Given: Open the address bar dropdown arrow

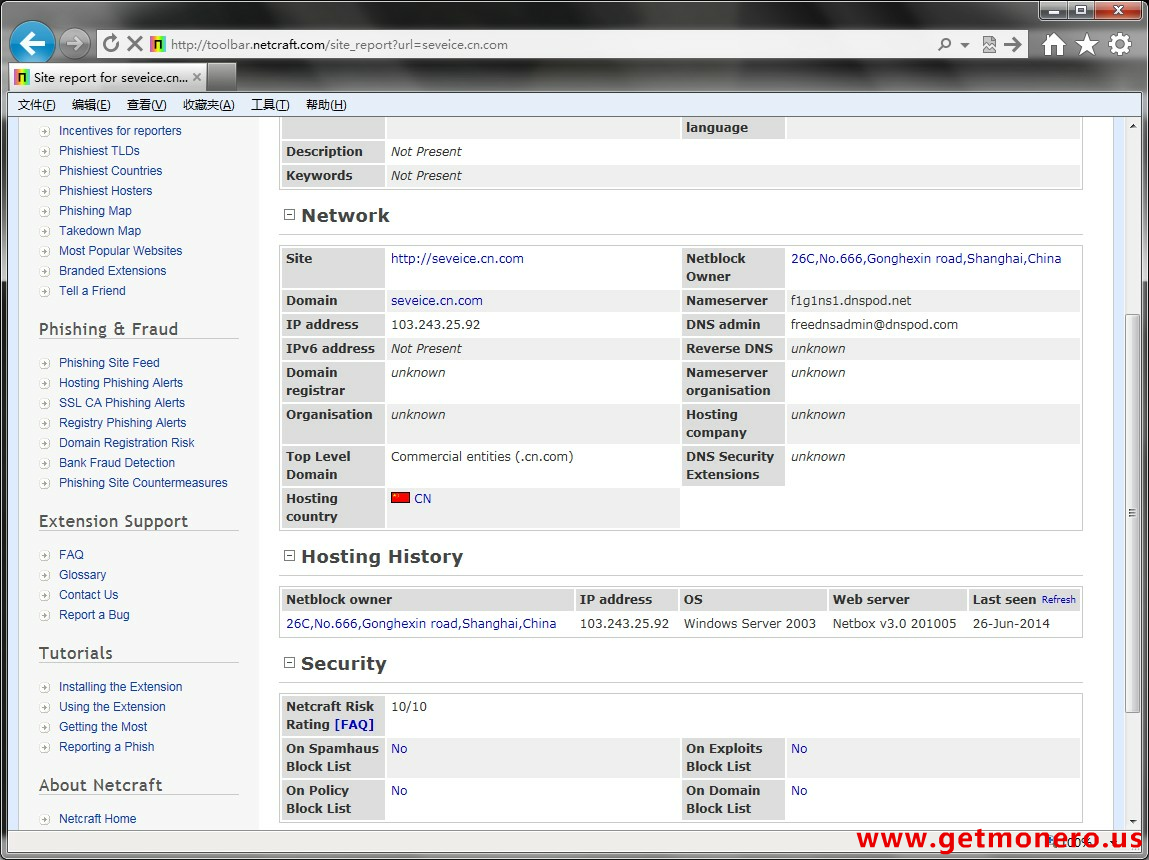Looking at the screenshot, I should point(965,45).
